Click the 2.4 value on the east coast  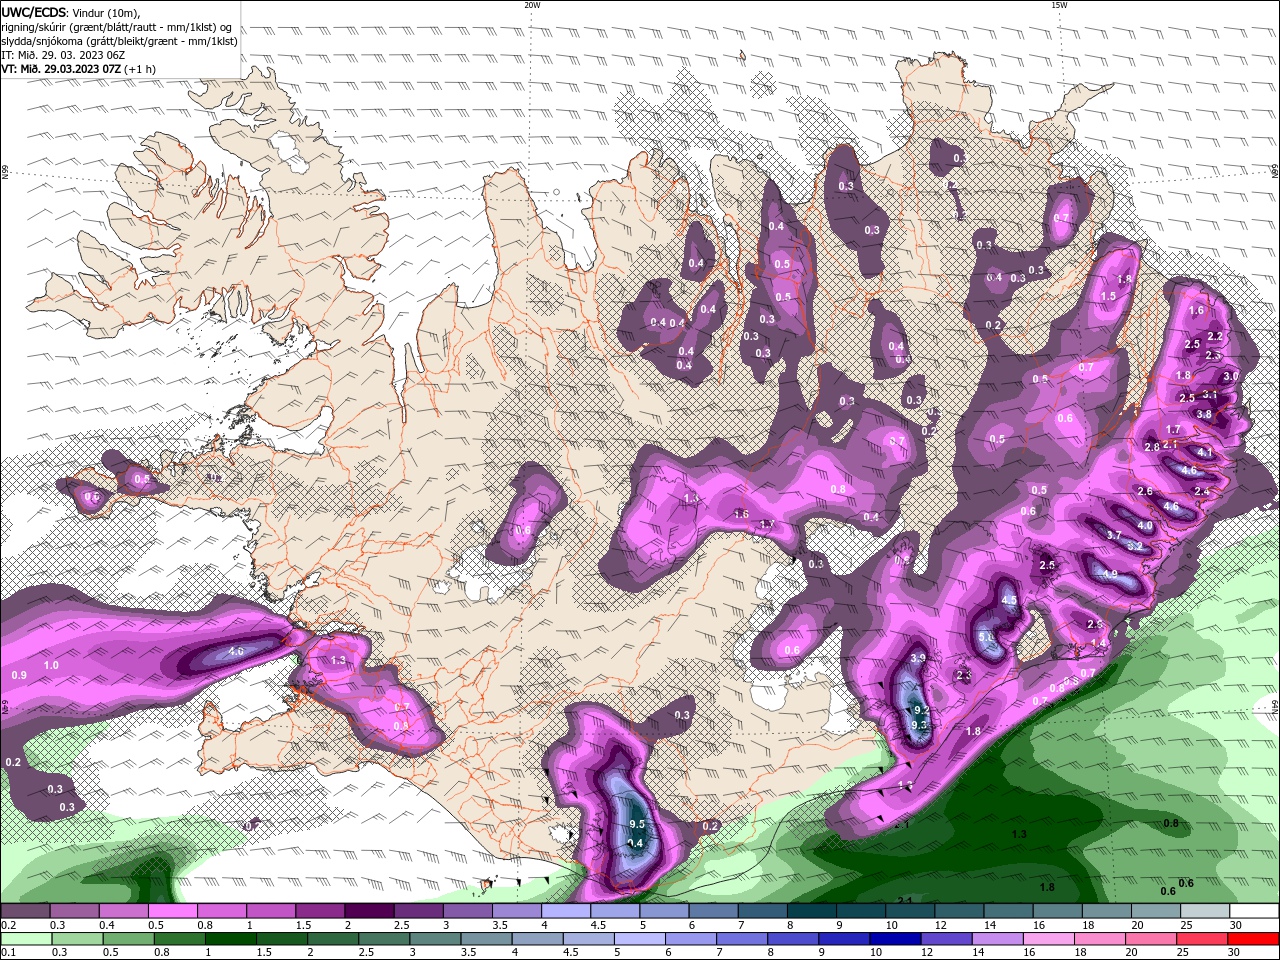click(1202, 491)
